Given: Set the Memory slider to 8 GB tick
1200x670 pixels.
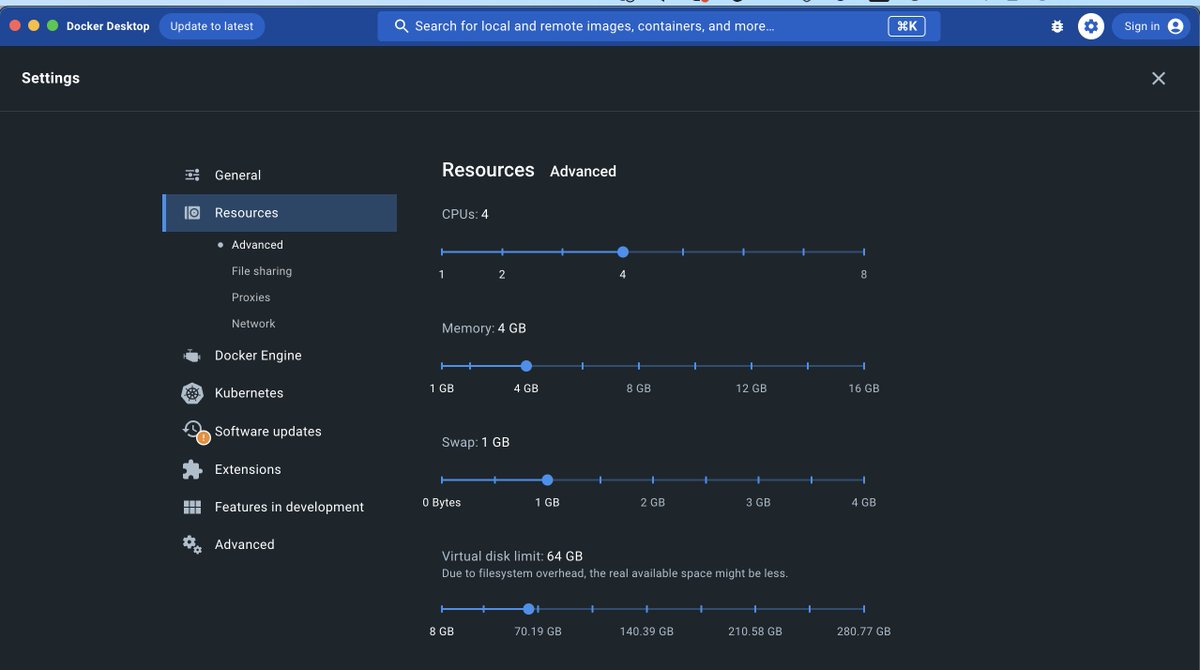Looking at the screenshot, I should (x=639, y=366).
